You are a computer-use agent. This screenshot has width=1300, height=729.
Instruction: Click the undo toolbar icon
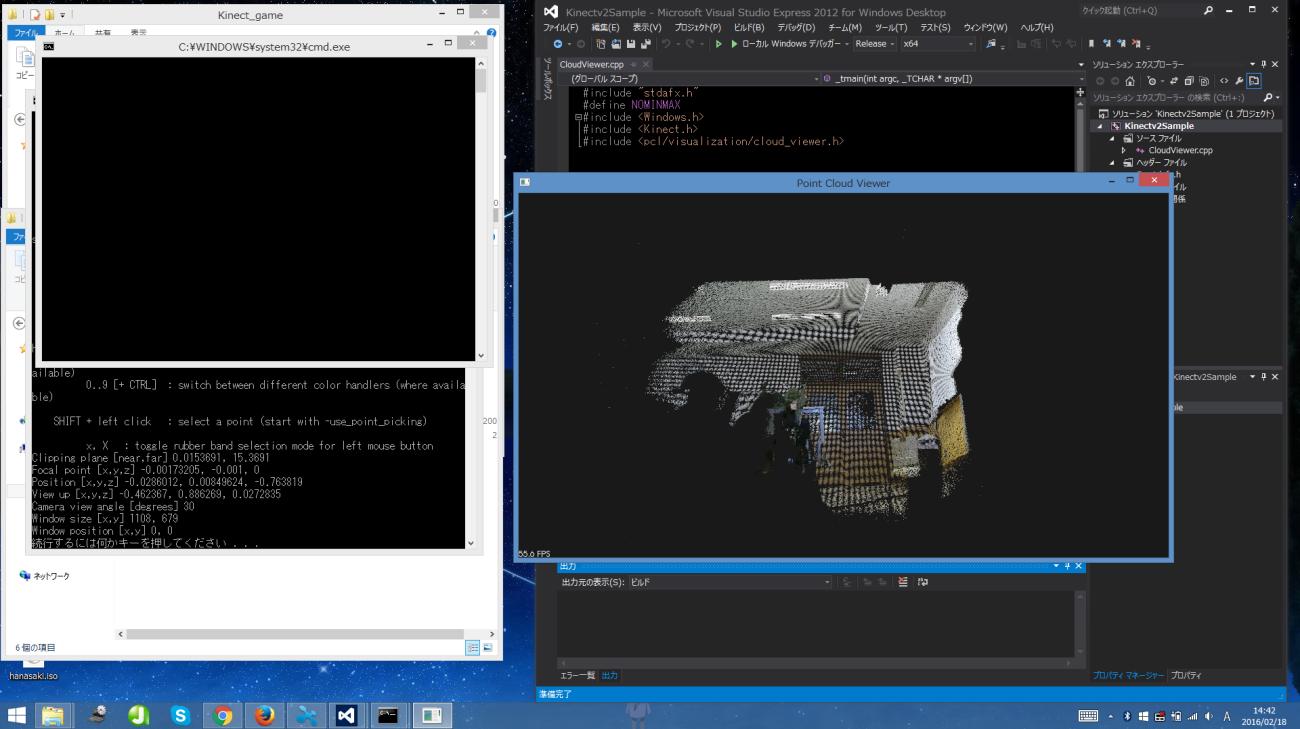pyautogui.click(x=664, y=44)
